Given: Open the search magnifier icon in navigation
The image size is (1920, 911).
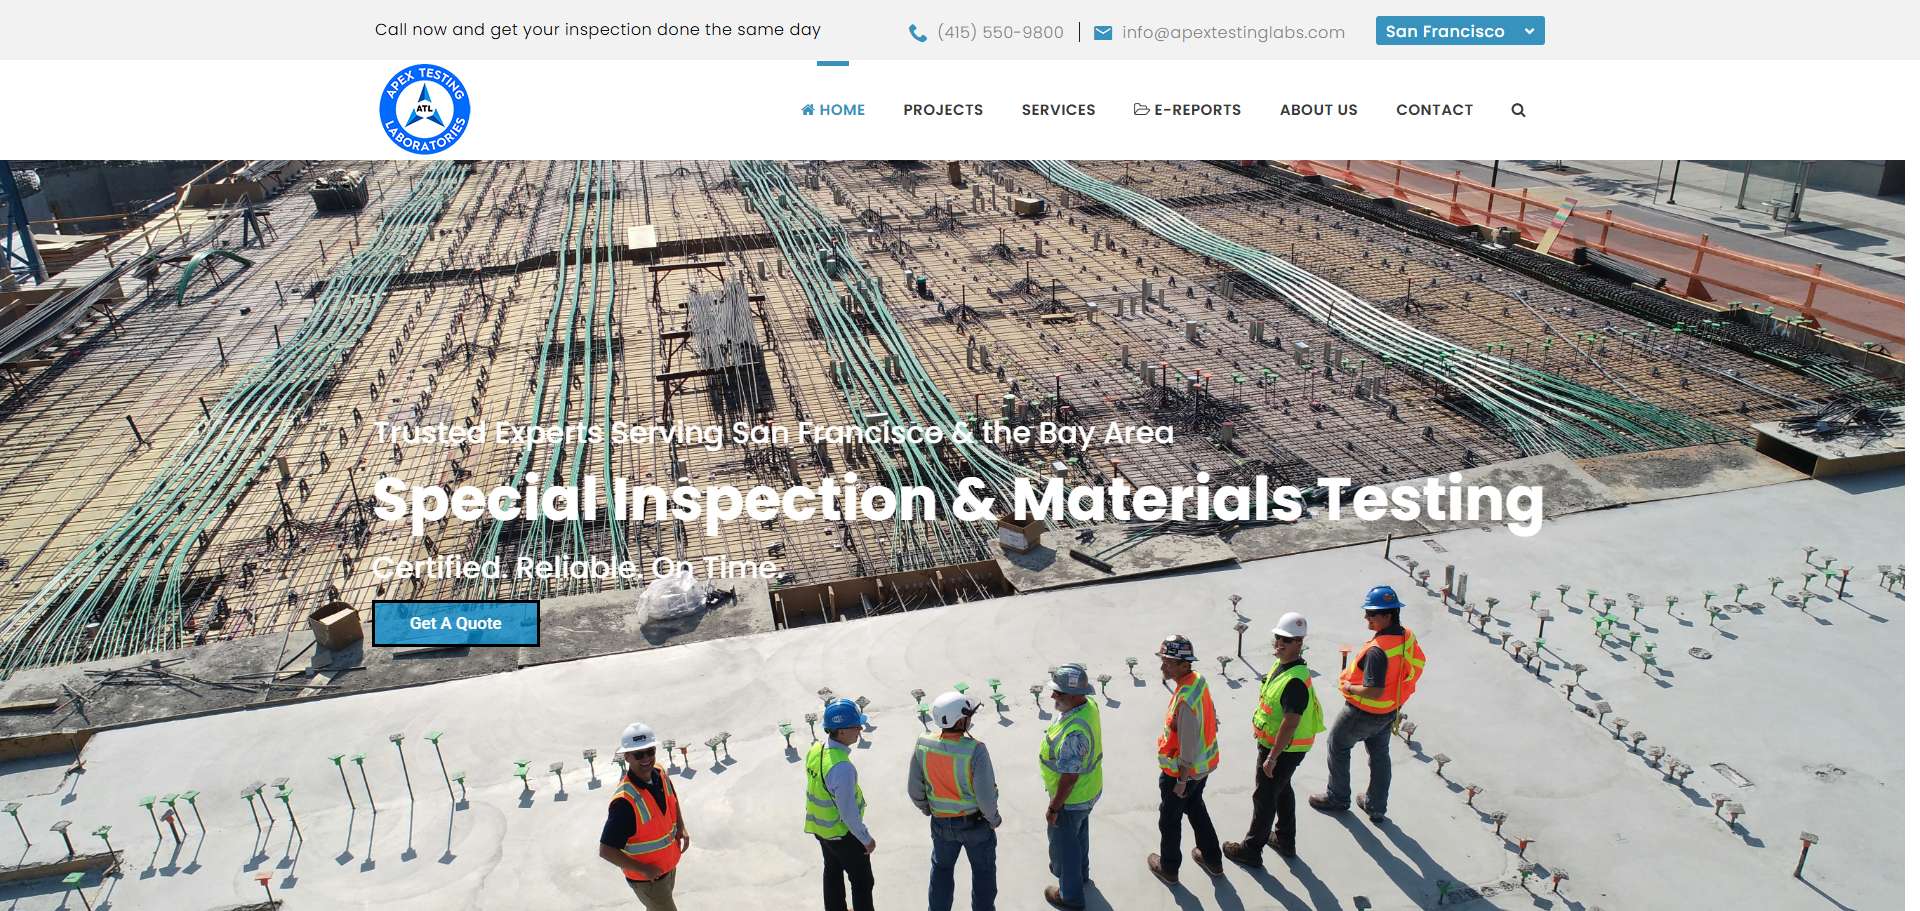Looking at the screenshot, I should (1518, 110).
